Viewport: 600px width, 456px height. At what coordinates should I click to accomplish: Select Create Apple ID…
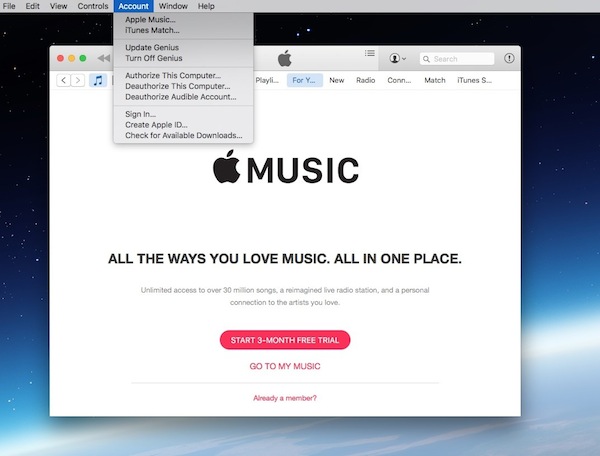click(x=184, y=125)
